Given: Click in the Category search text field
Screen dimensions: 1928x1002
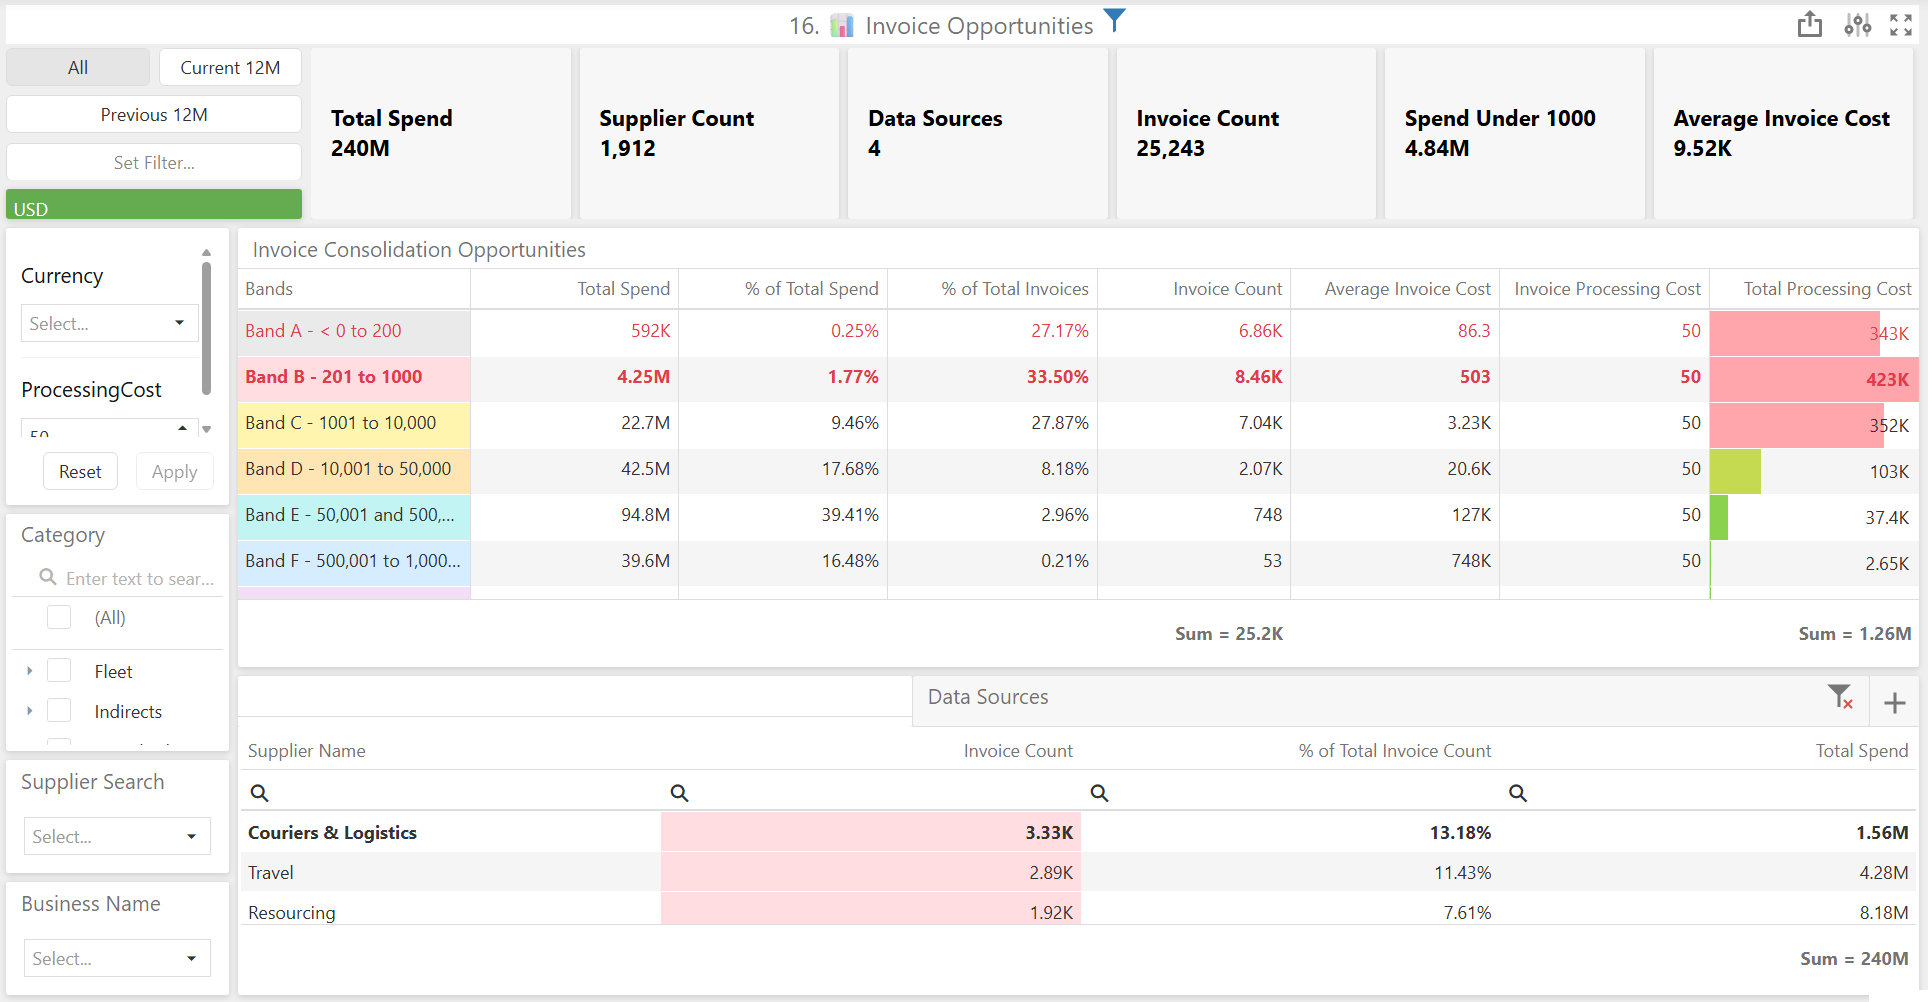Looking at the screenshot, I should point(139,578).
